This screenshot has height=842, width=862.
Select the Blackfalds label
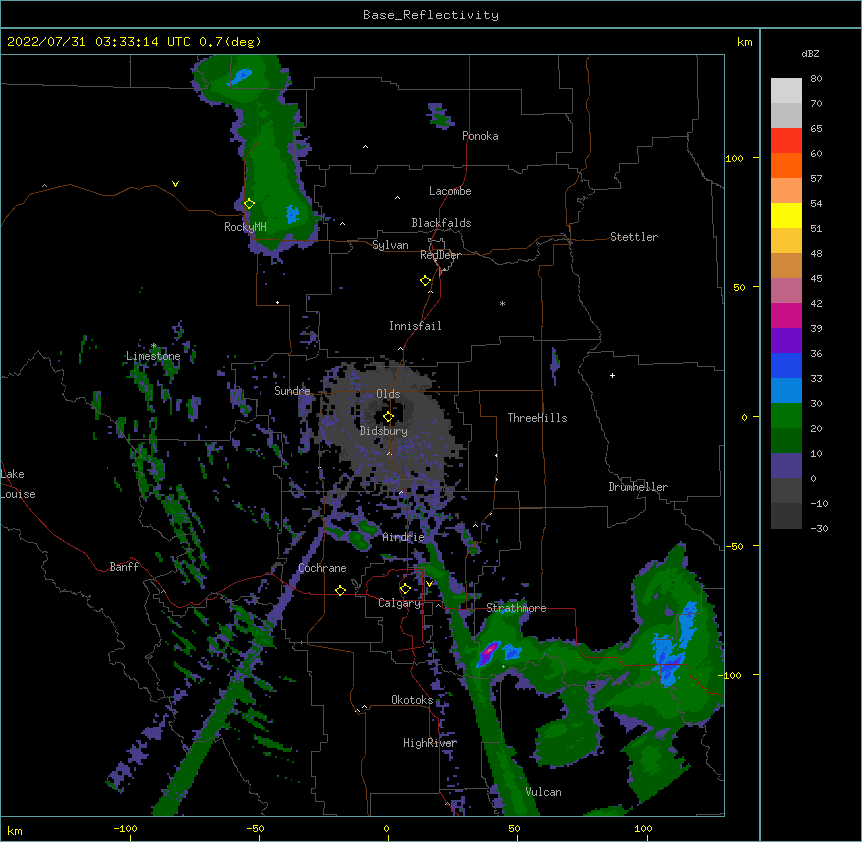441,223
